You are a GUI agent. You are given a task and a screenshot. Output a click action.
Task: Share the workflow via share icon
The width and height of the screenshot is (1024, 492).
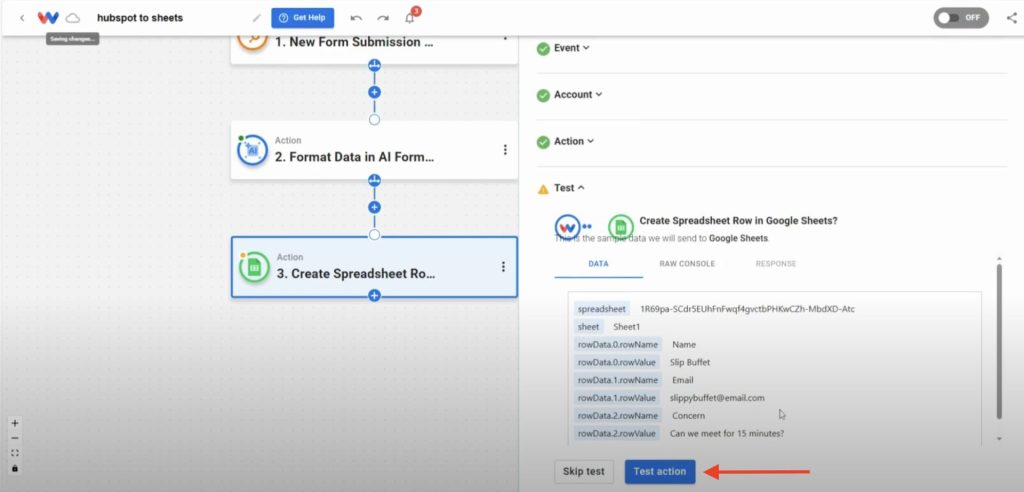tap(1011, 18)
